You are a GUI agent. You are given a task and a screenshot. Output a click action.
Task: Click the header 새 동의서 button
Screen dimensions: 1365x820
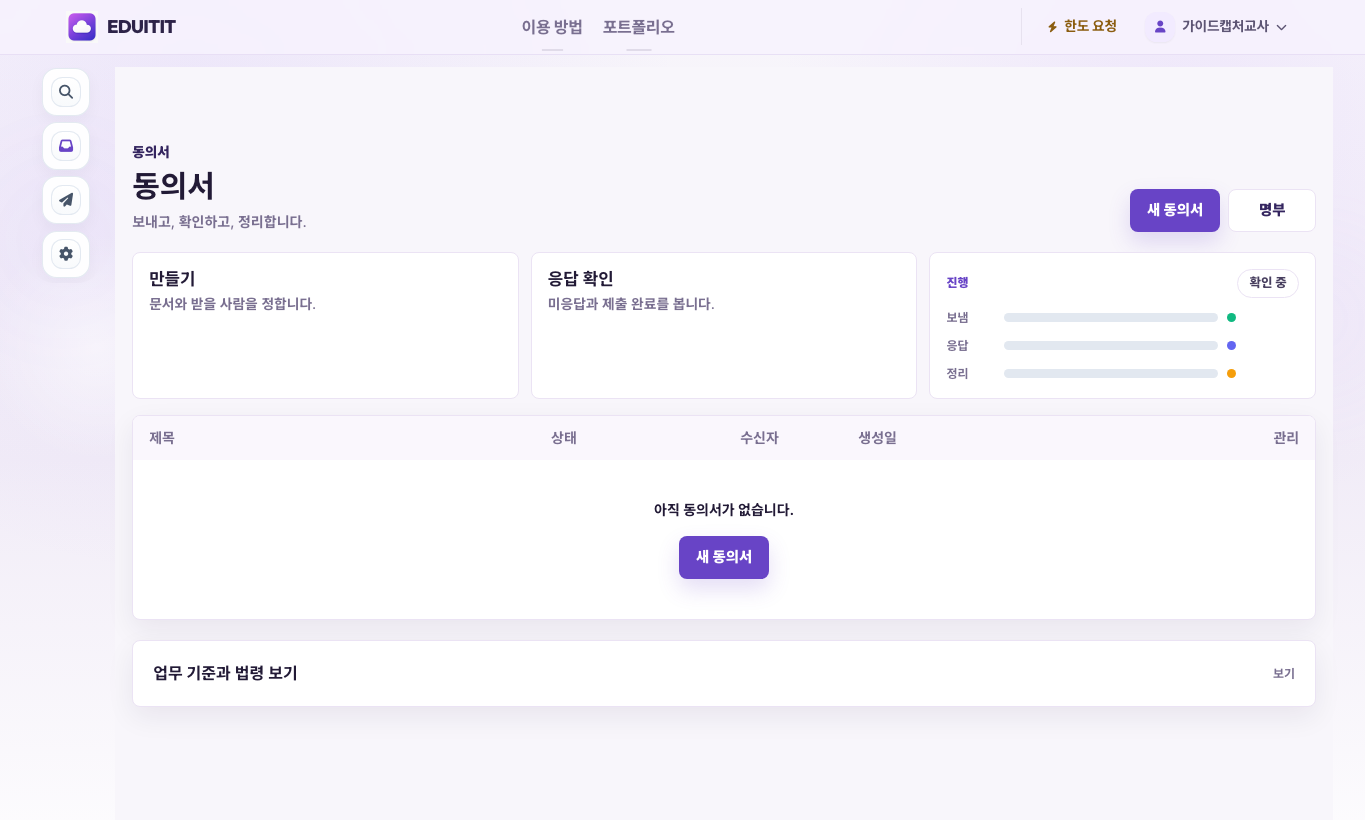pos(1175,210)
